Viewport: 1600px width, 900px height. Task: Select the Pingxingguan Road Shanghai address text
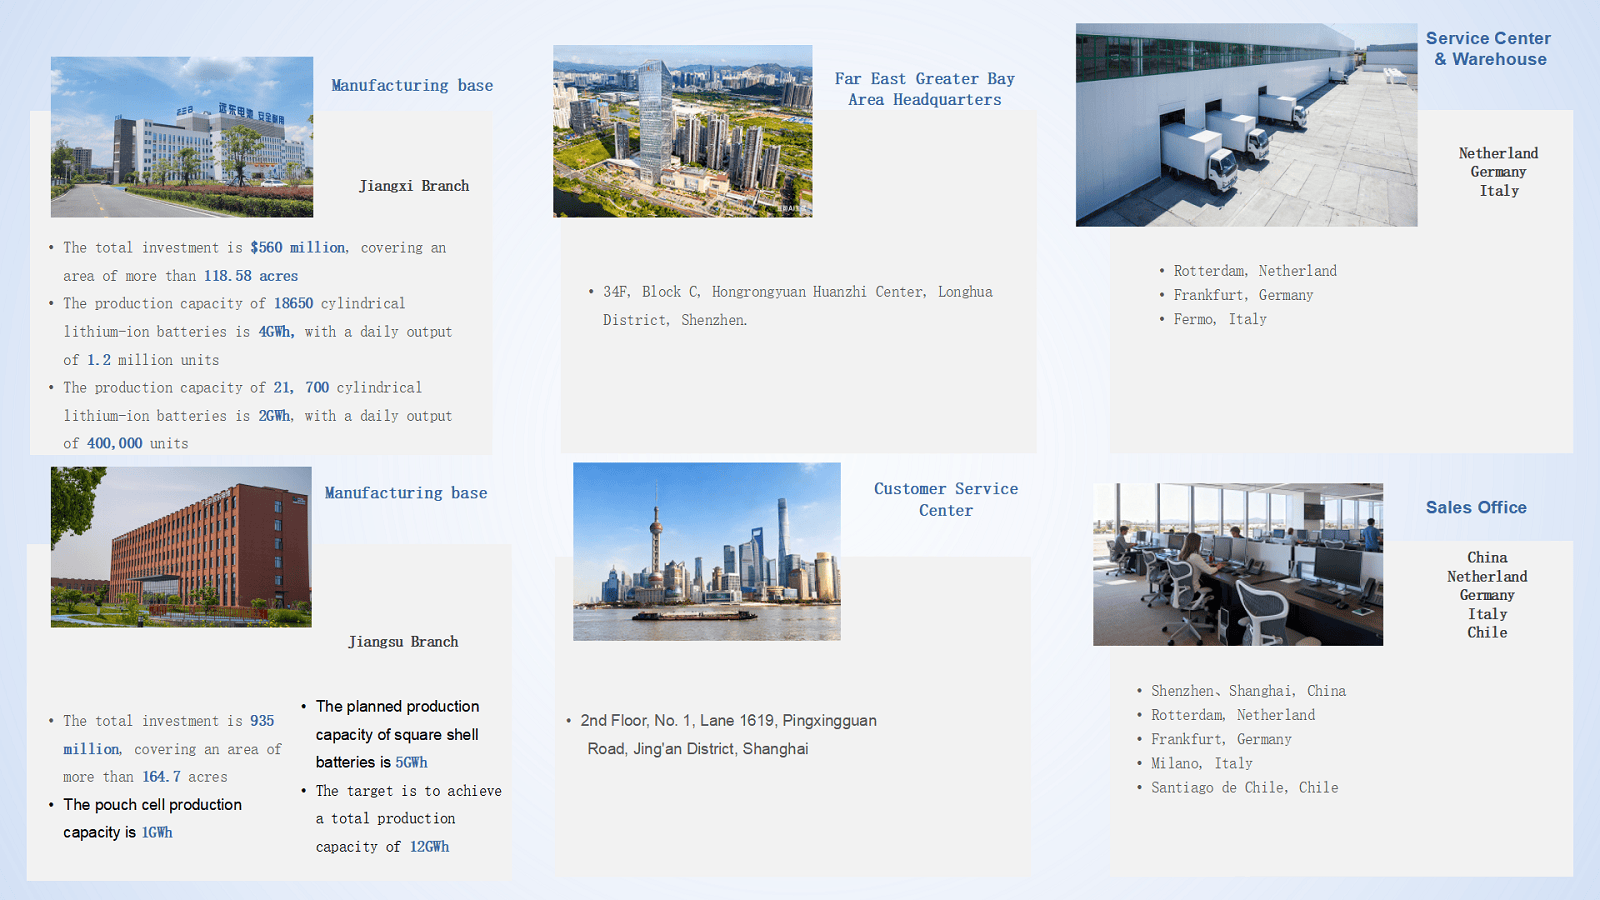pyautogui.click(x=728, y=735)
